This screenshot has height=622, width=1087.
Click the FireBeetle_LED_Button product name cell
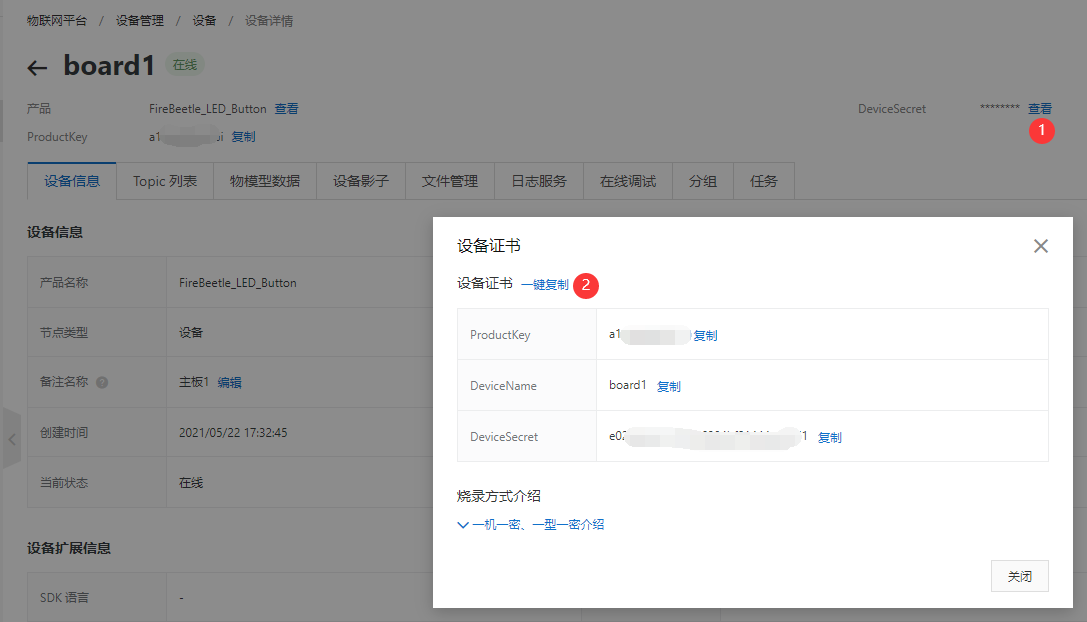(x=238, y=283)
